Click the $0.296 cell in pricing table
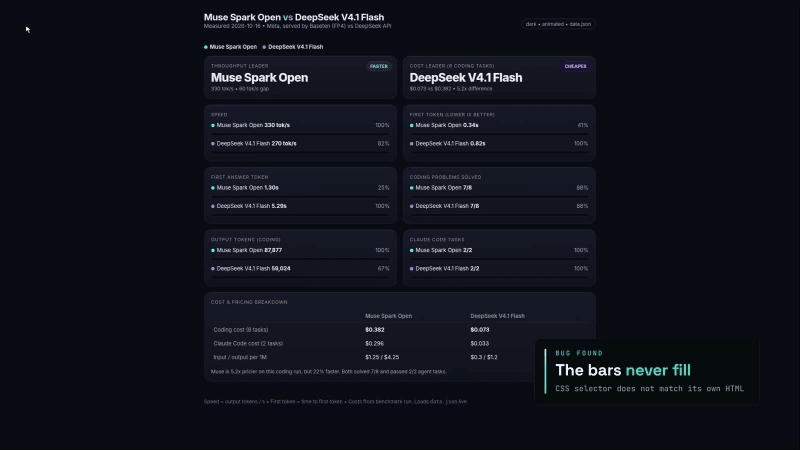Image resolution: width=800 pixels, height=450 pixels. [x=374, y=343]
